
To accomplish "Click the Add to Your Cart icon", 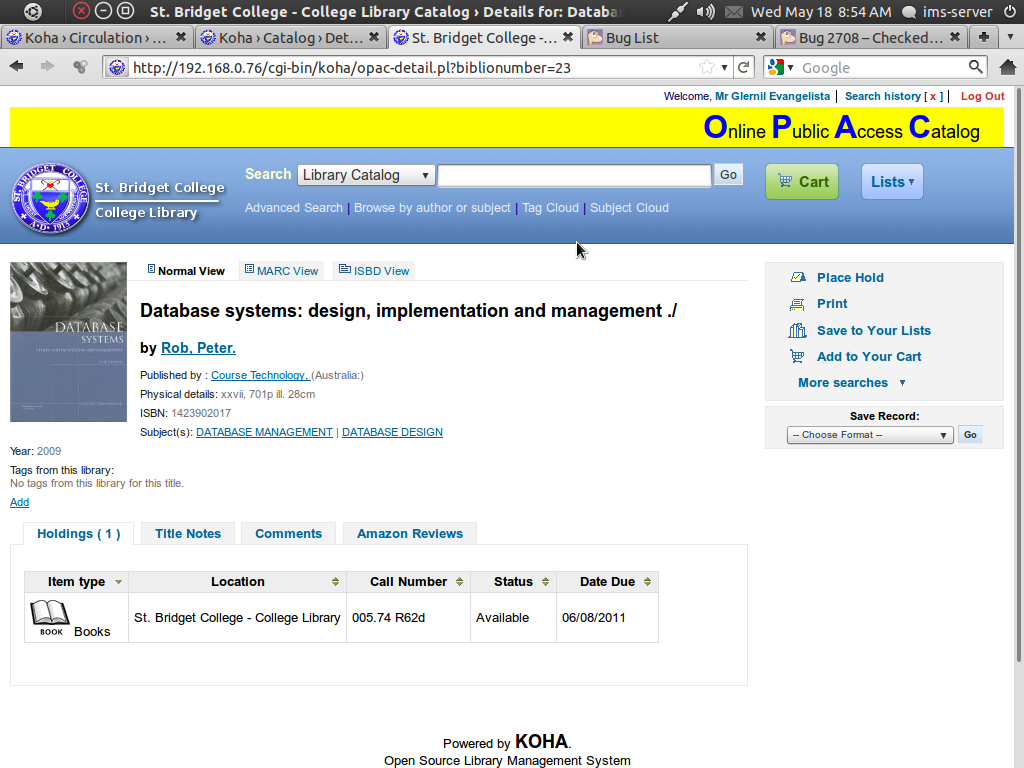I will click(797, 357).
